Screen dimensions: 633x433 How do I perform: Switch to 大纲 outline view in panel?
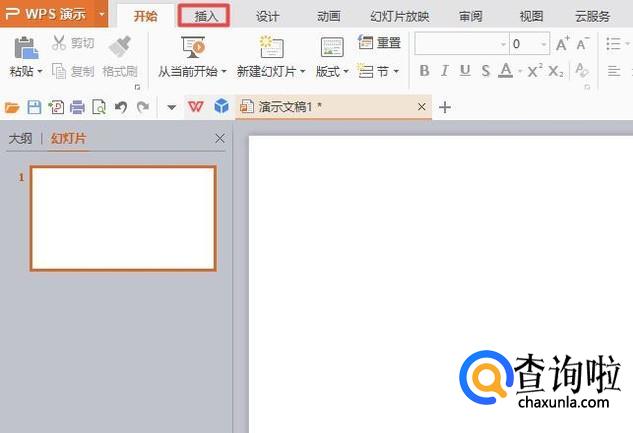tap(20, 139)
